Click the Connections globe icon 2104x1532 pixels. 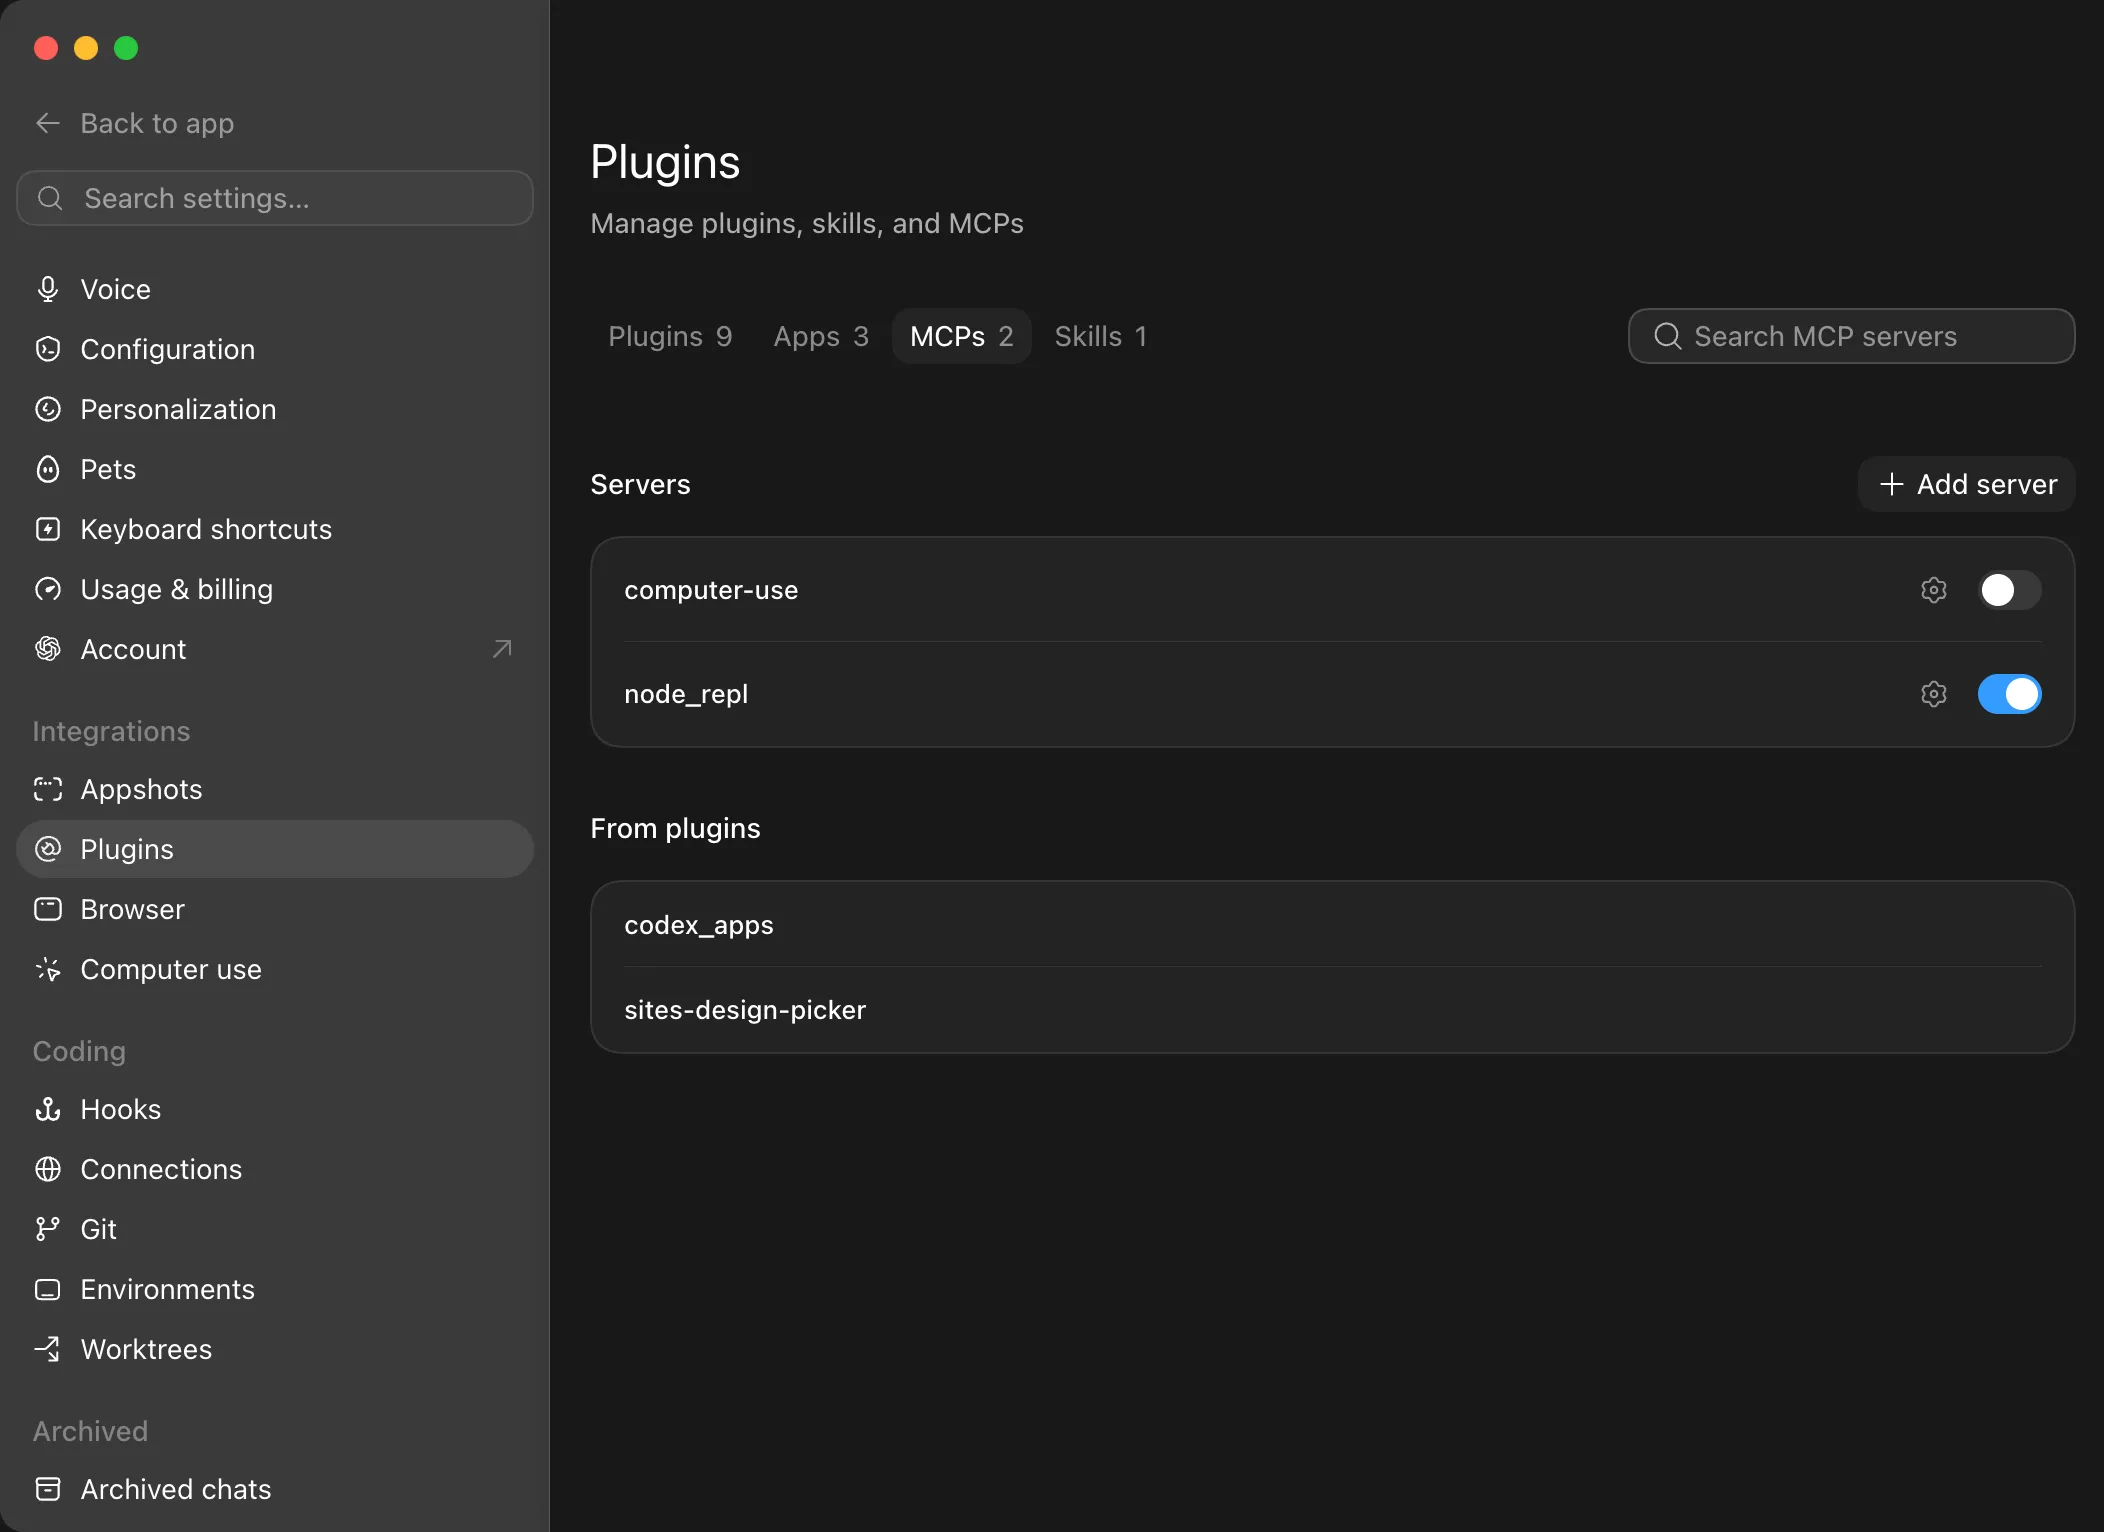[x=48, y=1169]
